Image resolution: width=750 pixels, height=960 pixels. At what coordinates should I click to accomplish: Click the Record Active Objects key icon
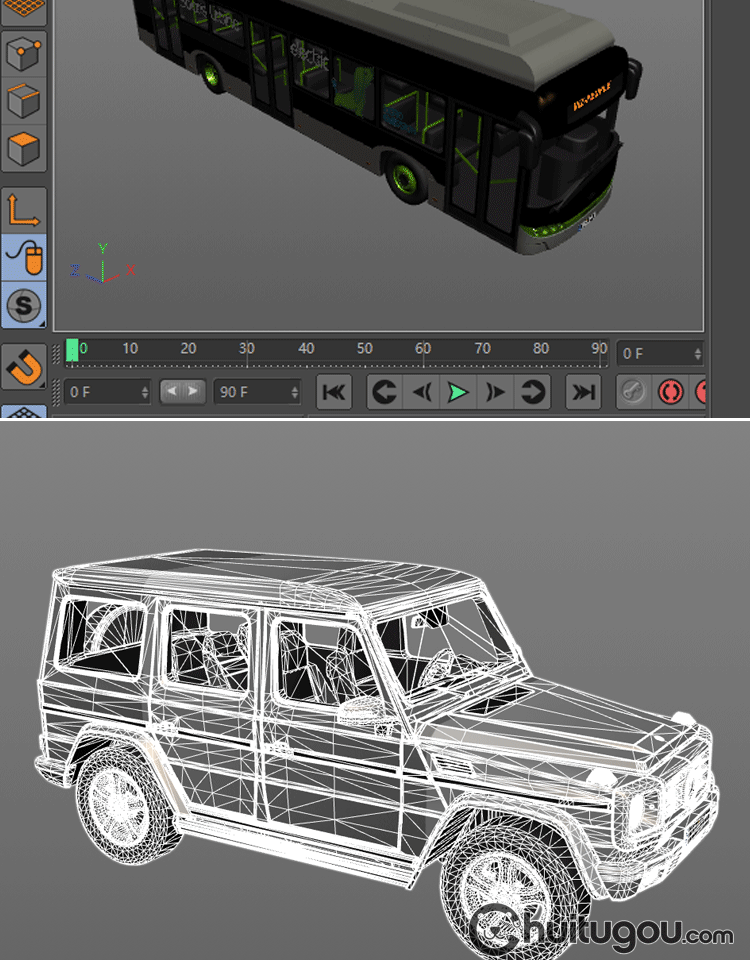634,393
